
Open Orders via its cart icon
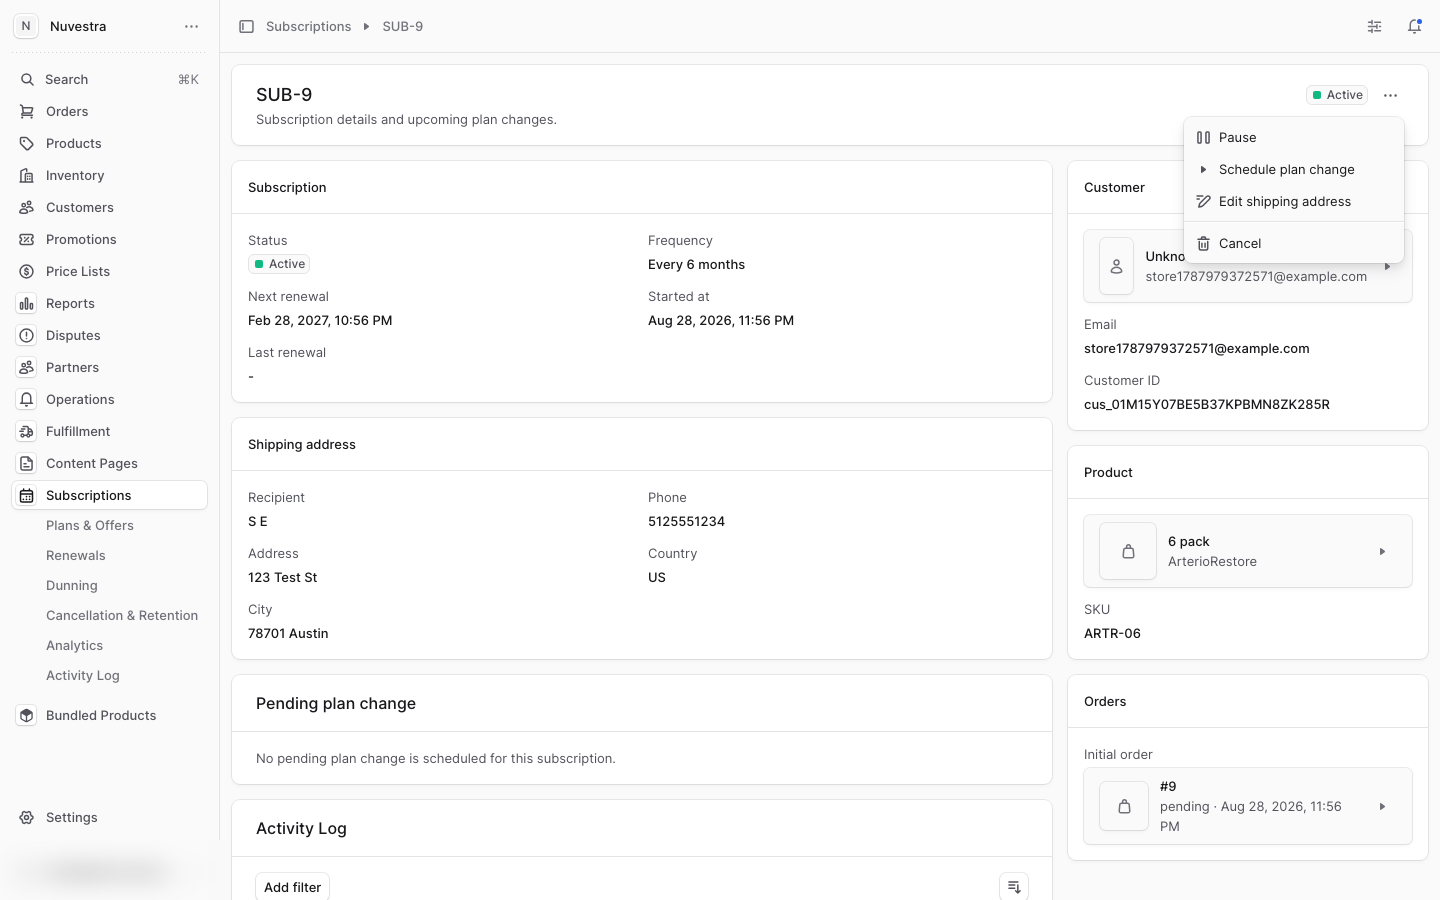coord(27,111)
